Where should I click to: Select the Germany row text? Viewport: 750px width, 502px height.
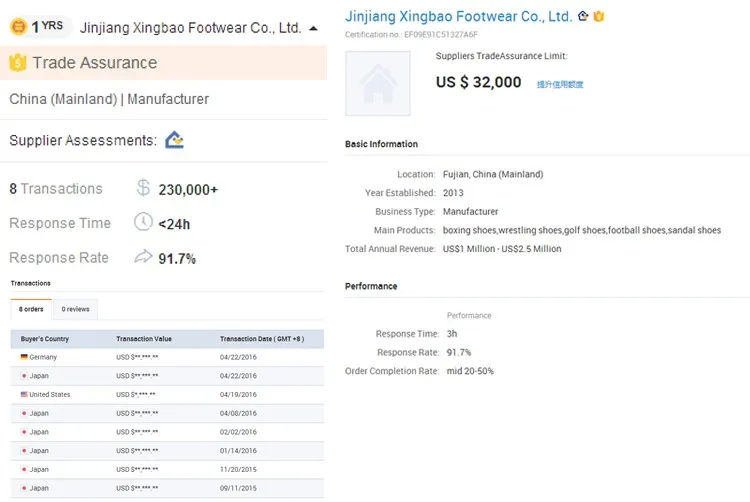pyautogui.click(x=43, y=357)
